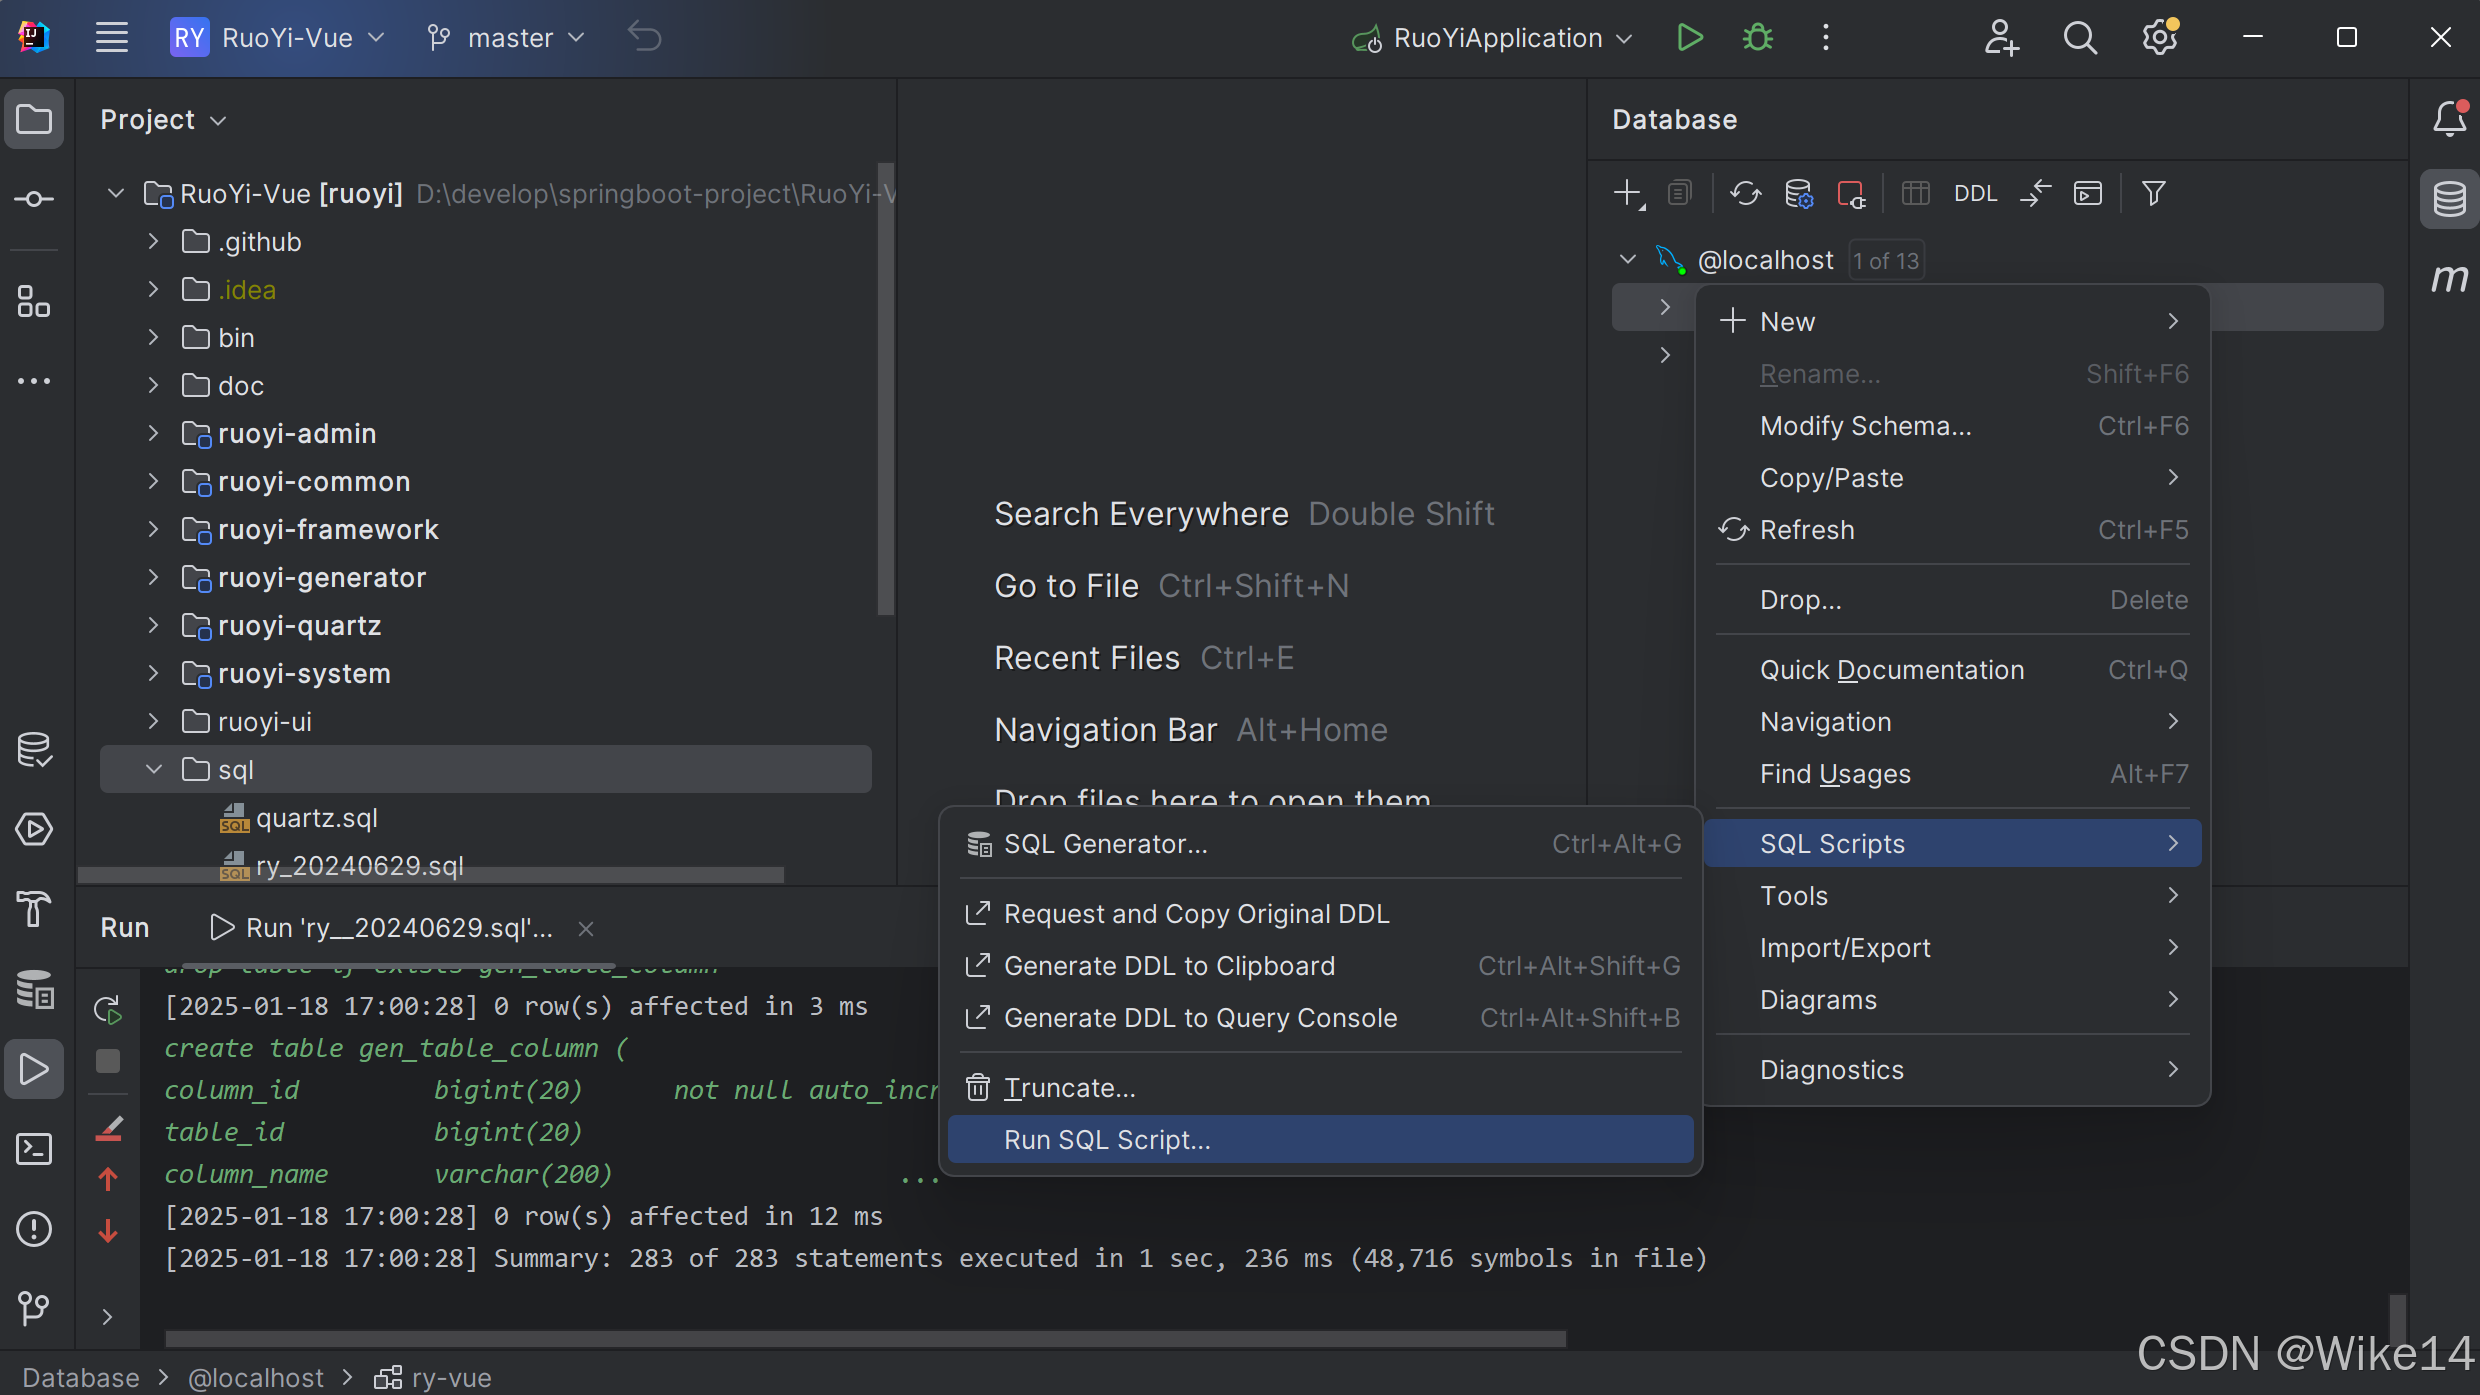Collapse the @localhost data source node
The height and width of the screenshot is (1395, 2480).
click(1628, 259)
